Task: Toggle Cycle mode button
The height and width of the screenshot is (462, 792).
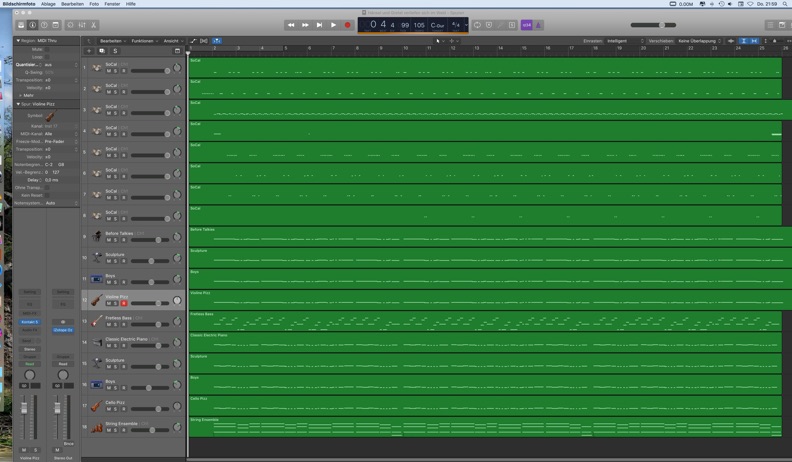Action: click(477, 25)
